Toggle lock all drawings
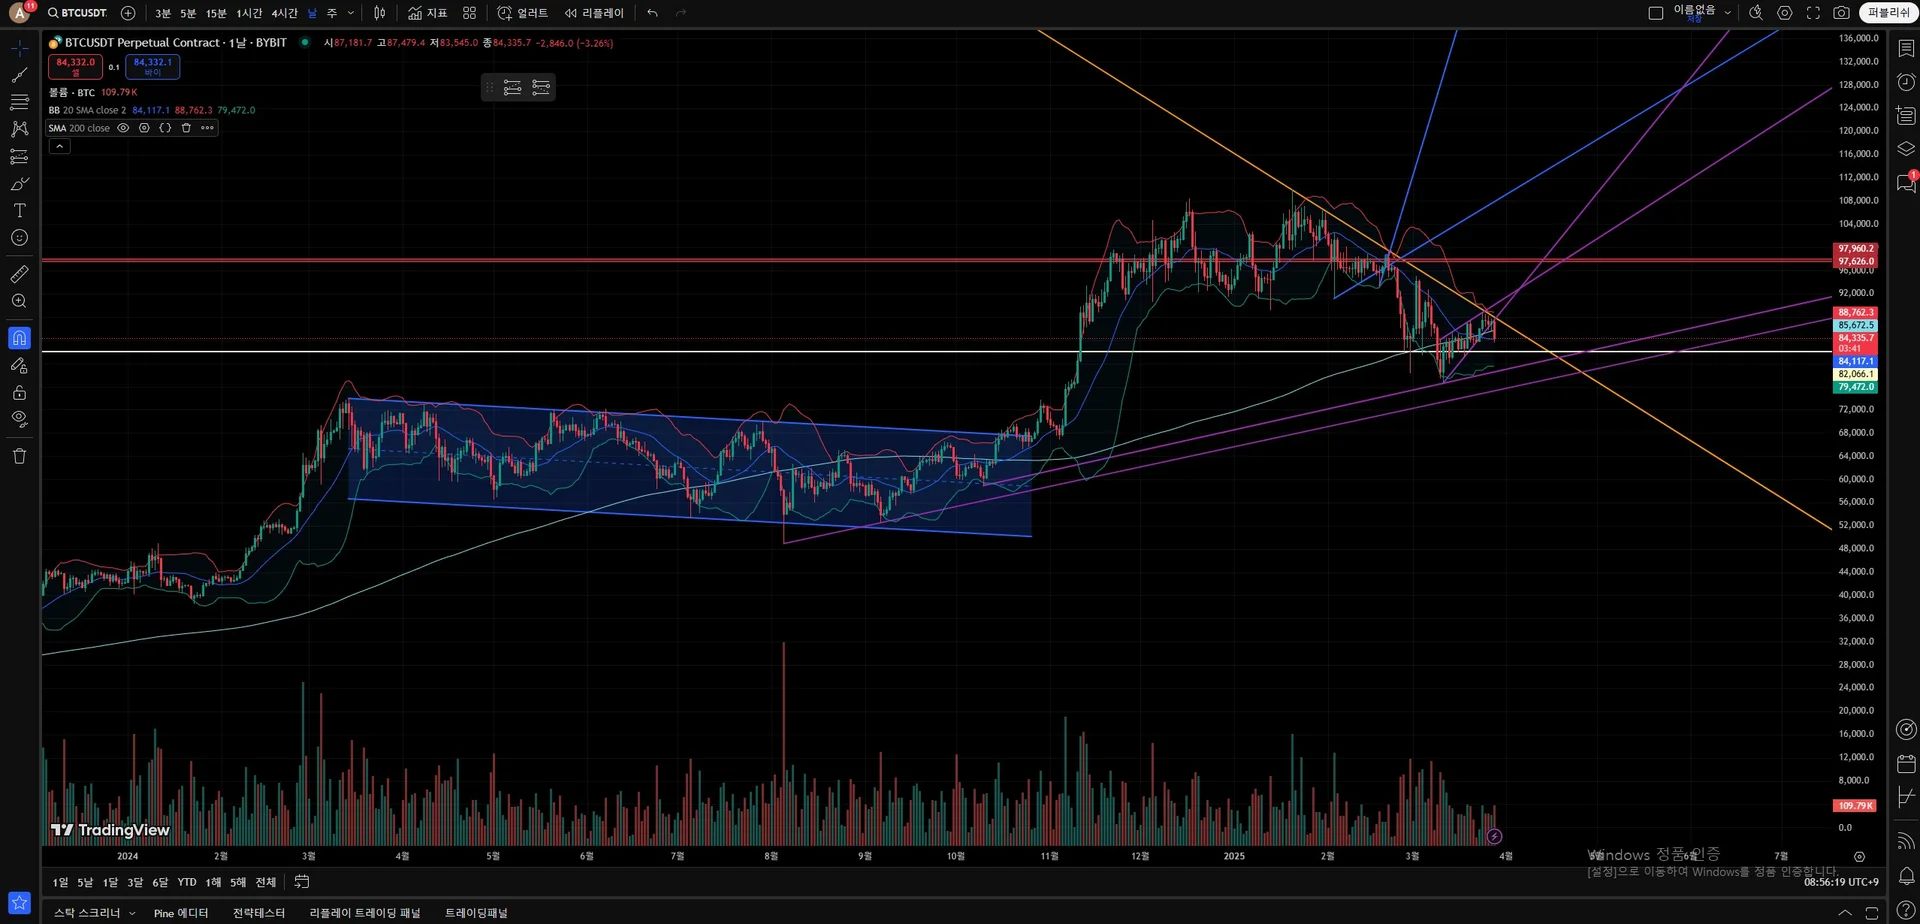Viewport: 1920px width, 924px height. coord(19,392)
